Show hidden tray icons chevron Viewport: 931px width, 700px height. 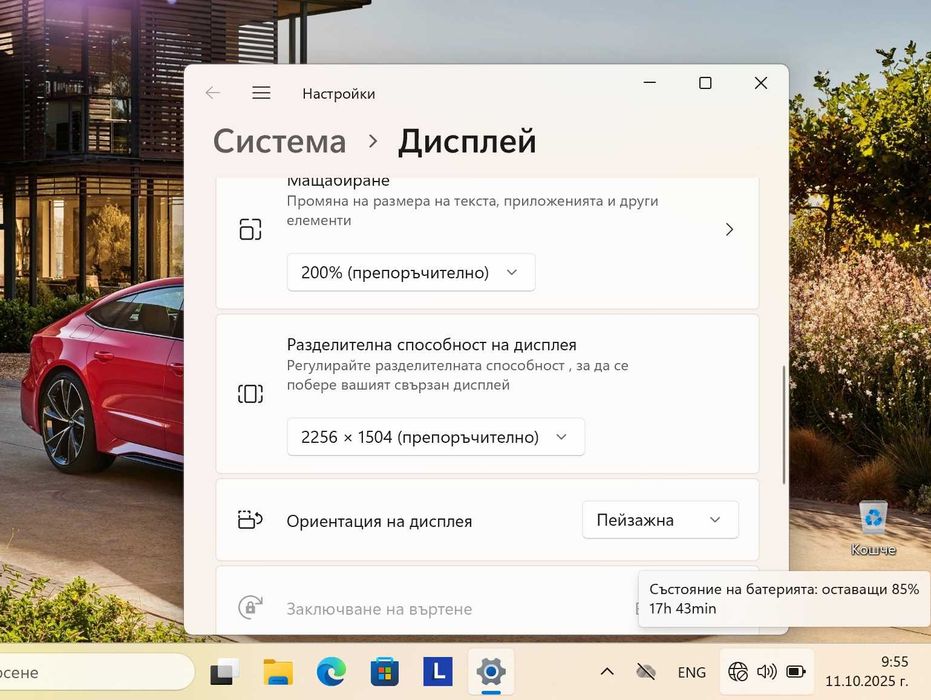coord(607,672)
